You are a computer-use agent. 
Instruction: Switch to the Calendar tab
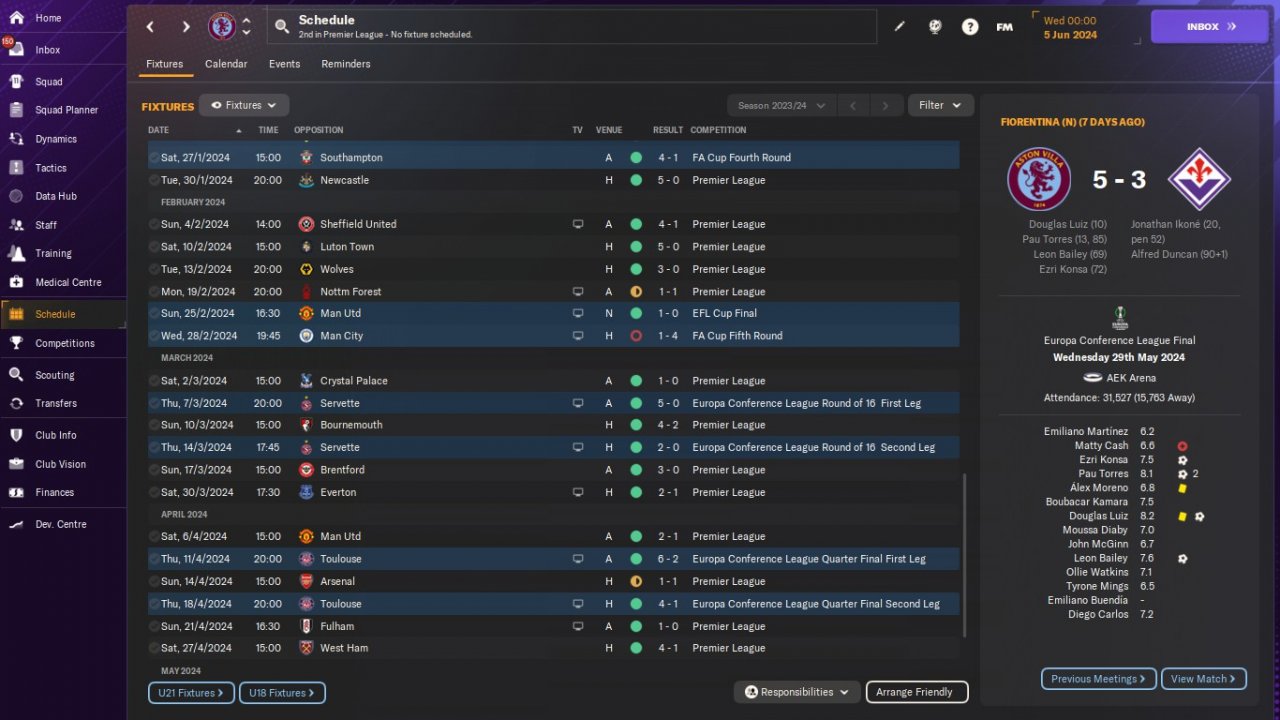point(226,64)
